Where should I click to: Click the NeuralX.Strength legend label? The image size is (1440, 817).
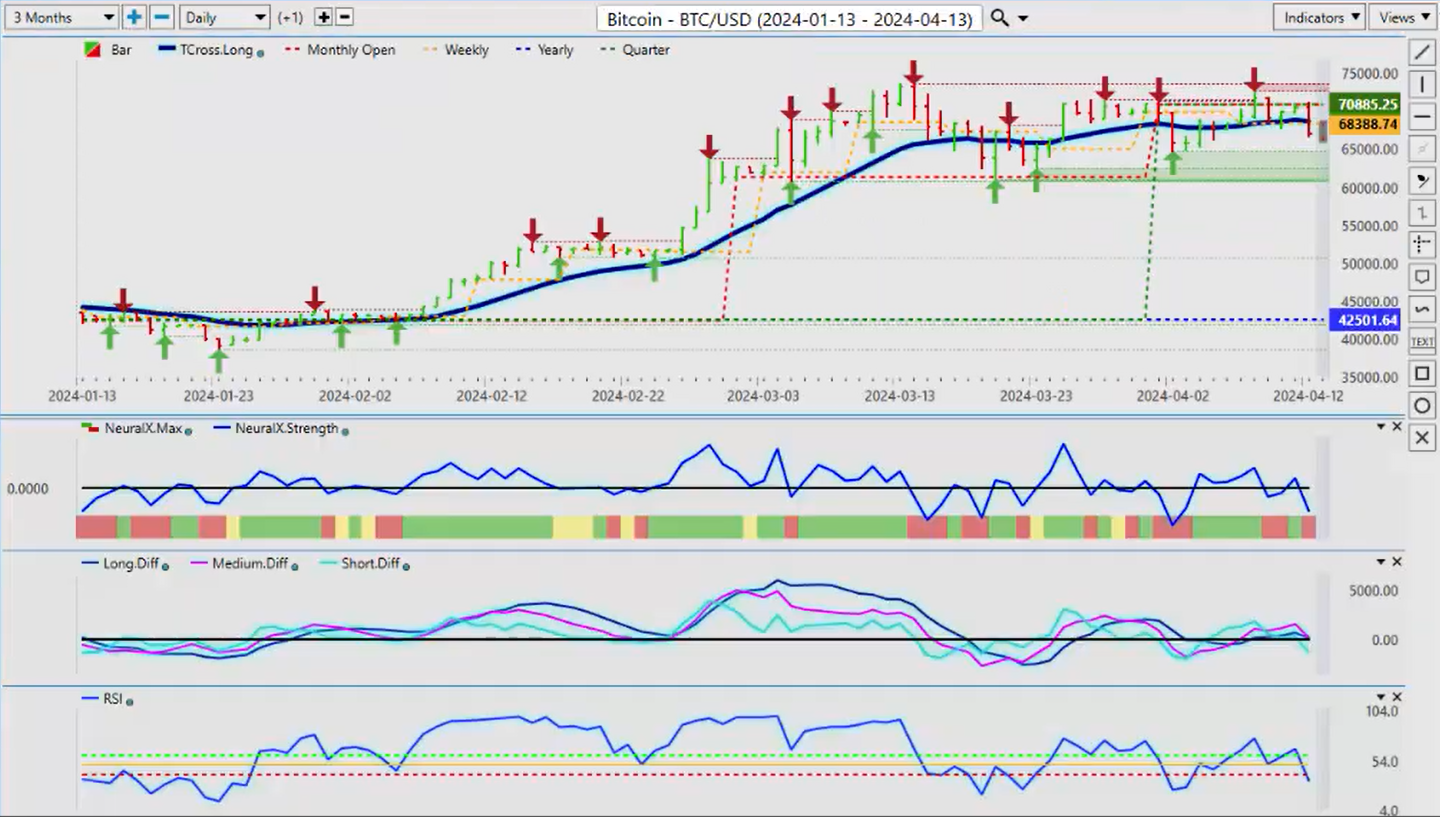pos(286,428)
